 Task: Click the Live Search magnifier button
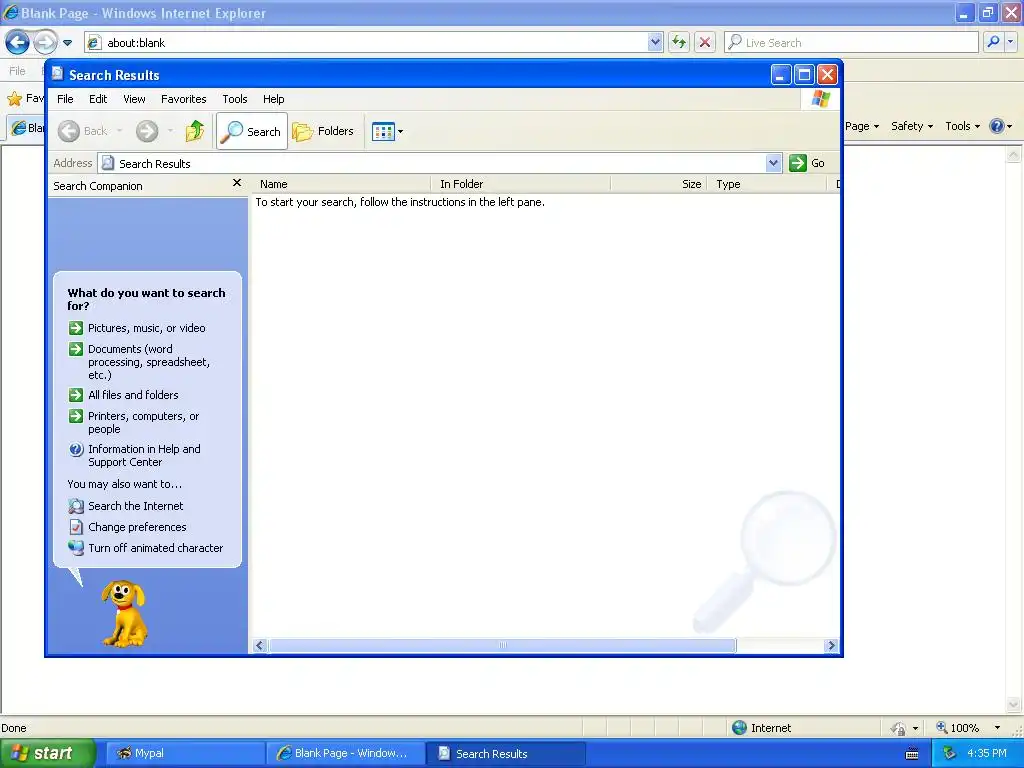[x=993, y=42]
